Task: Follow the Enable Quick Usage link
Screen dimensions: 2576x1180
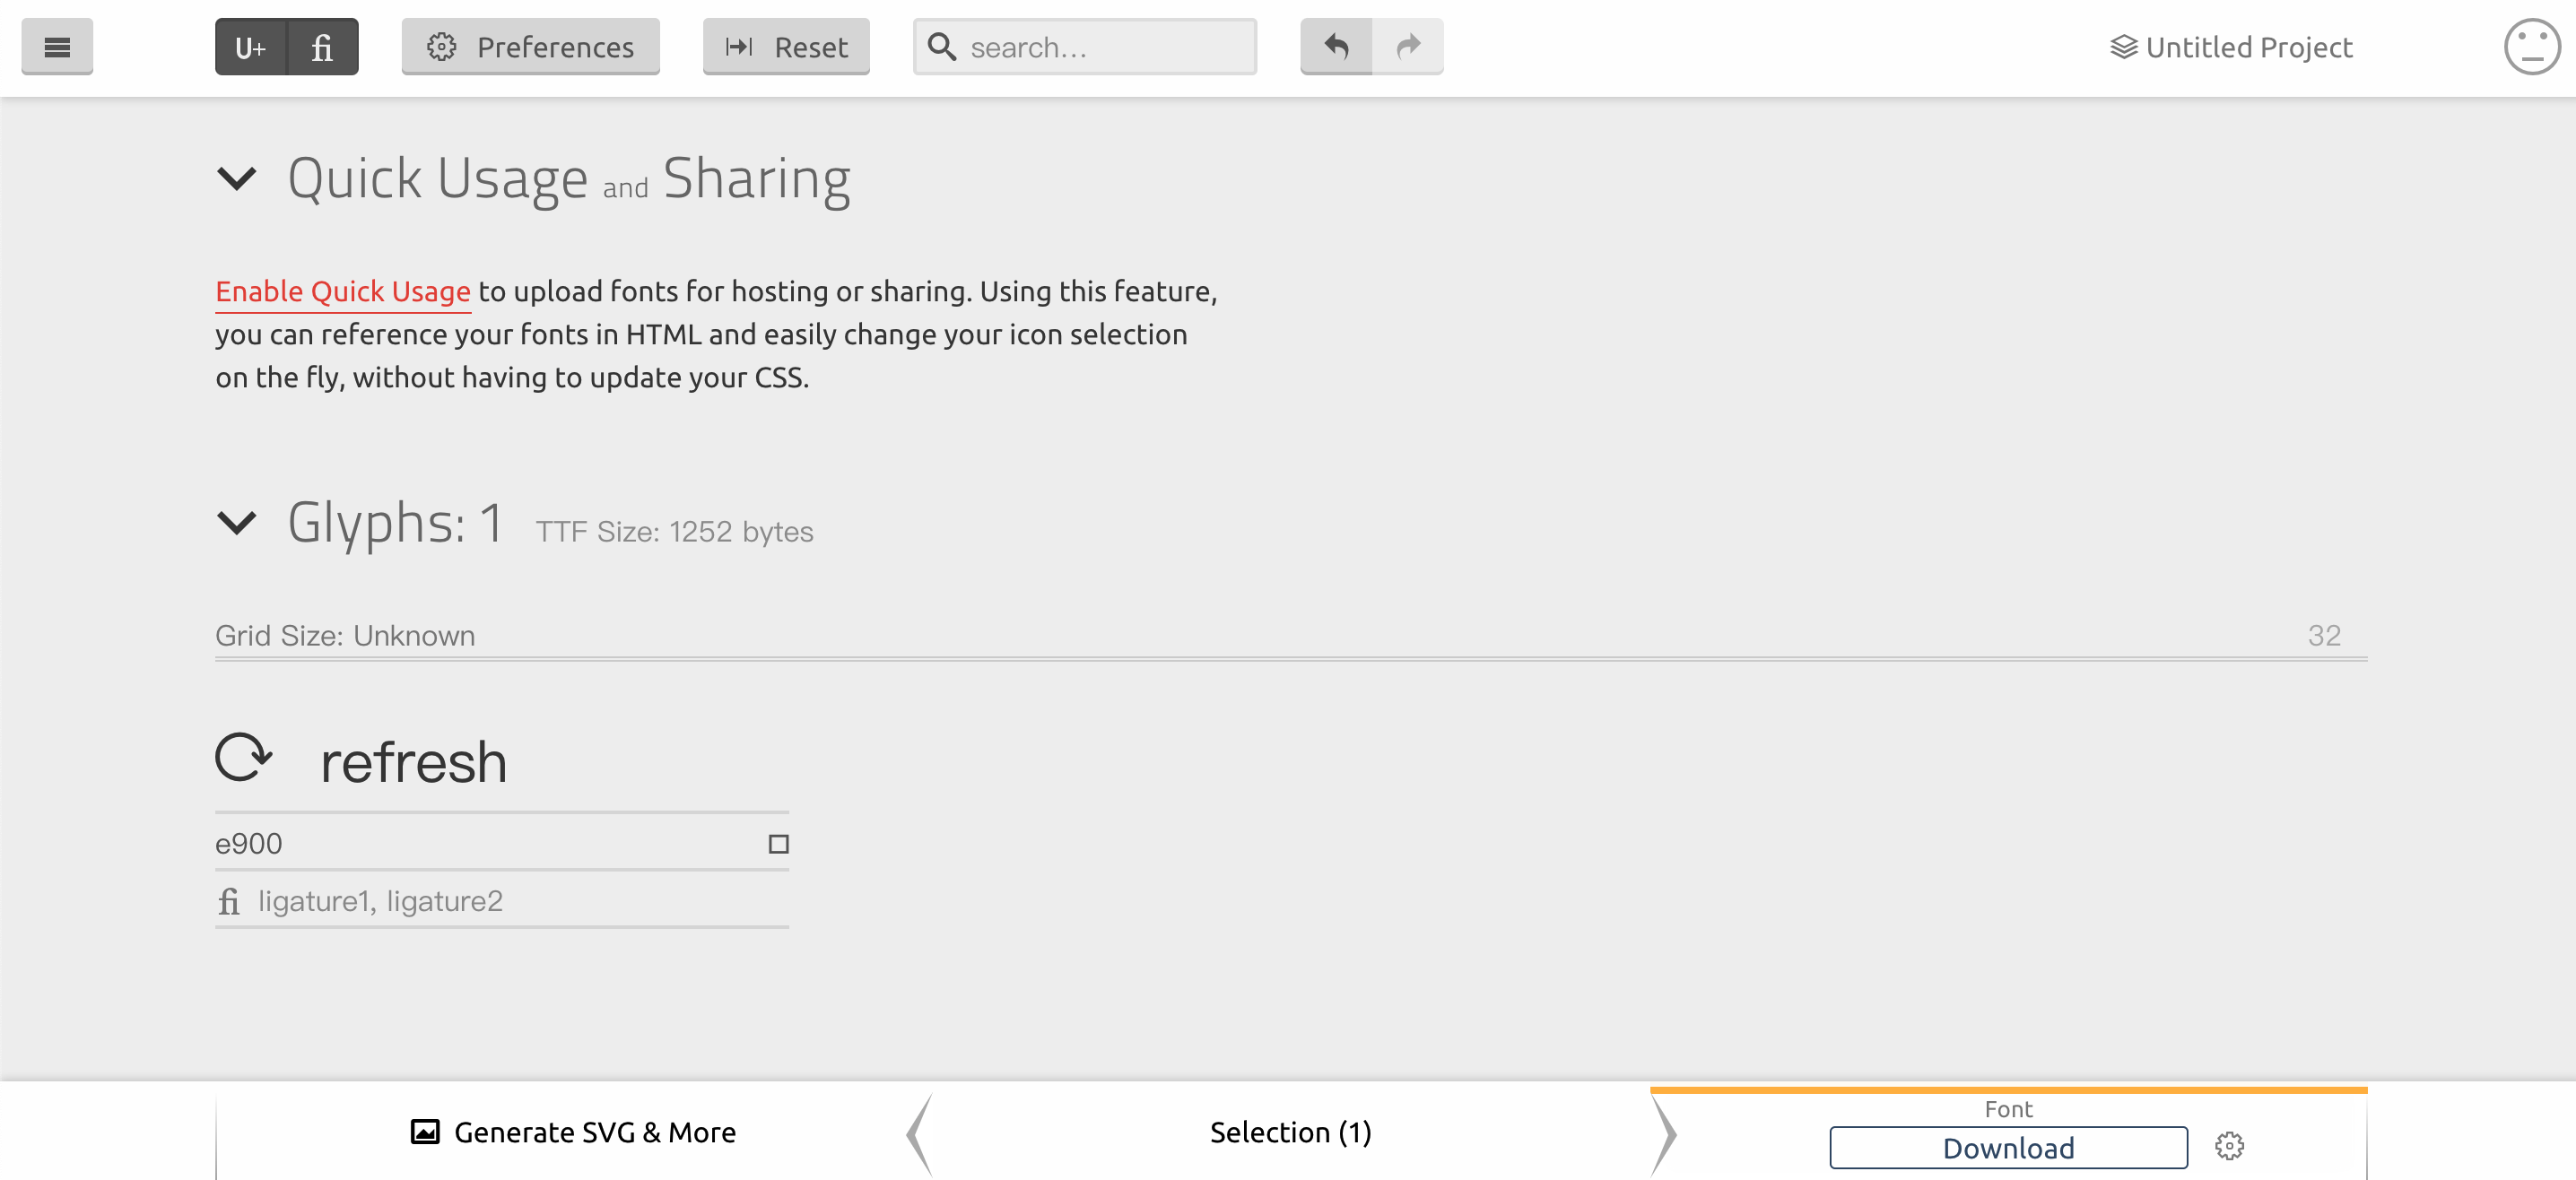Action: point(343,291)
